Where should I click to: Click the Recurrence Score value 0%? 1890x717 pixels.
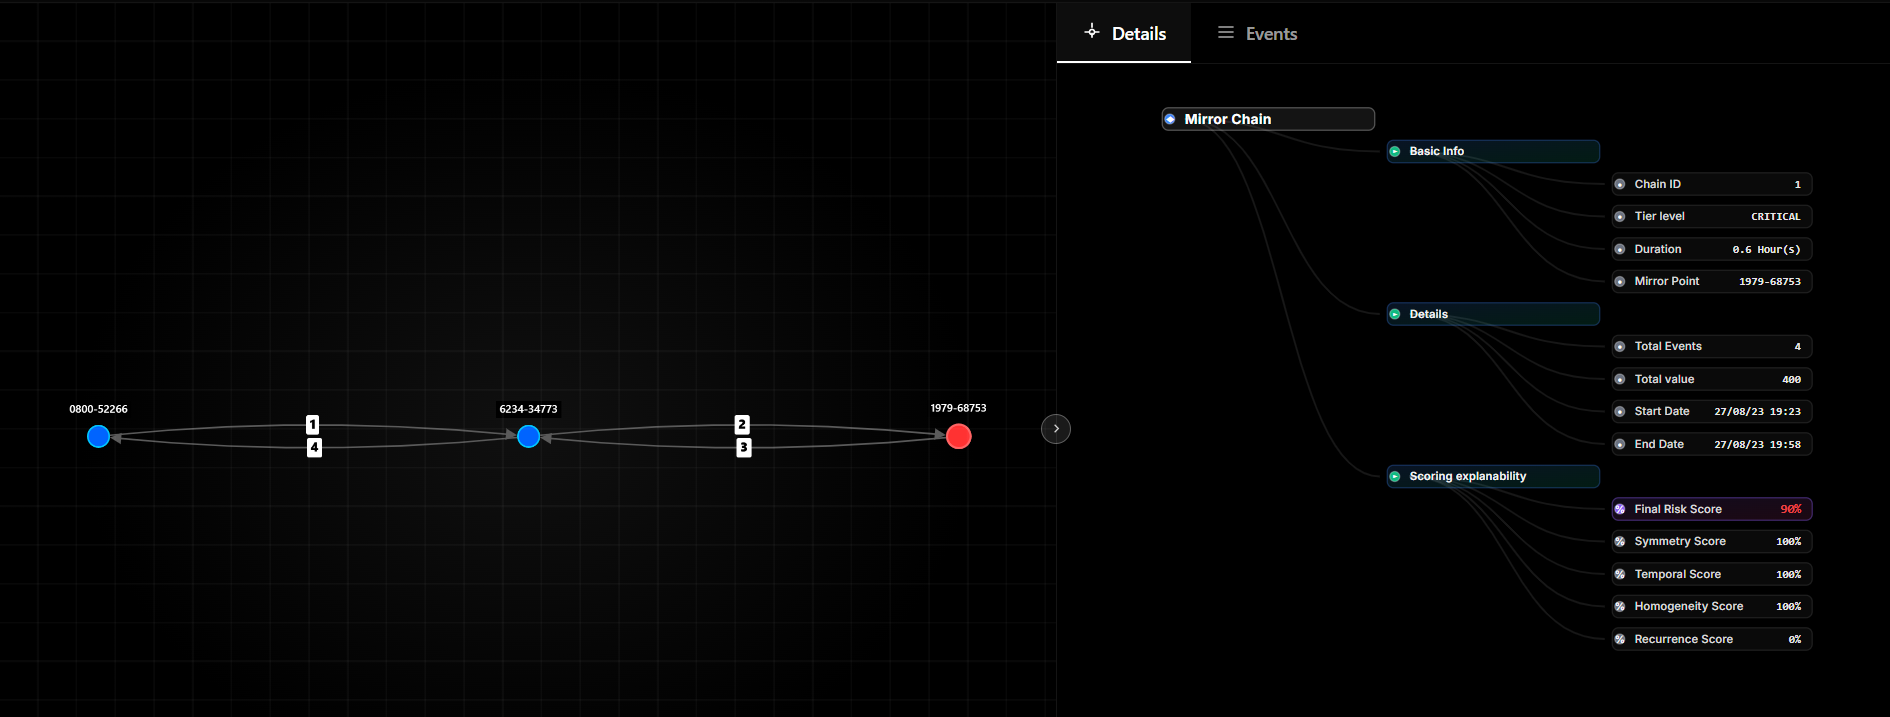point(1795,640)
